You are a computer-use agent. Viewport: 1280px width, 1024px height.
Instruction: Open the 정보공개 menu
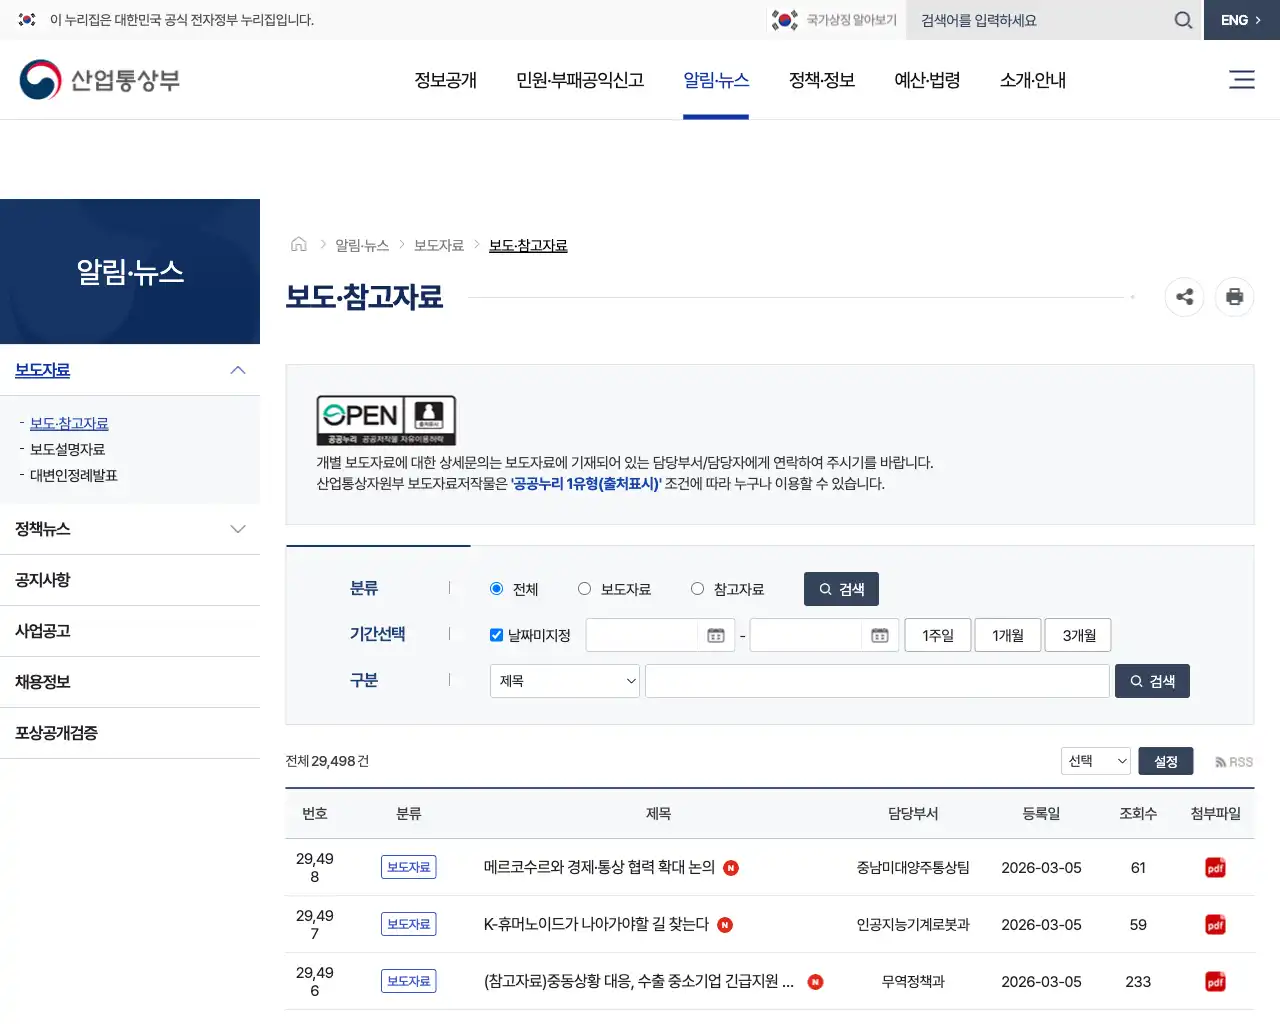(x=445, y=81)
